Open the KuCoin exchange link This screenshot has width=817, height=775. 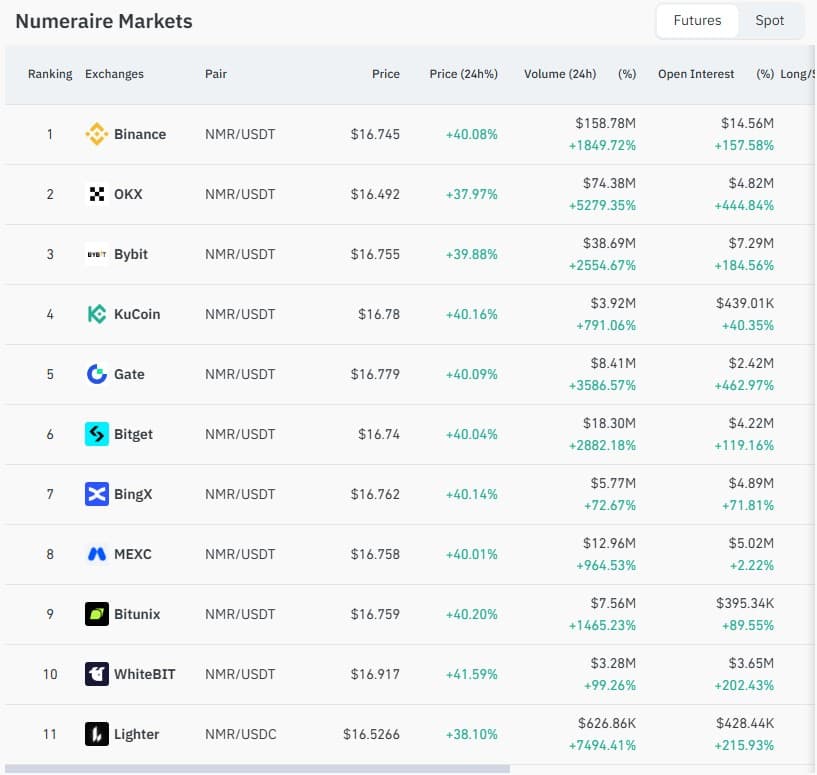(137, 314)
